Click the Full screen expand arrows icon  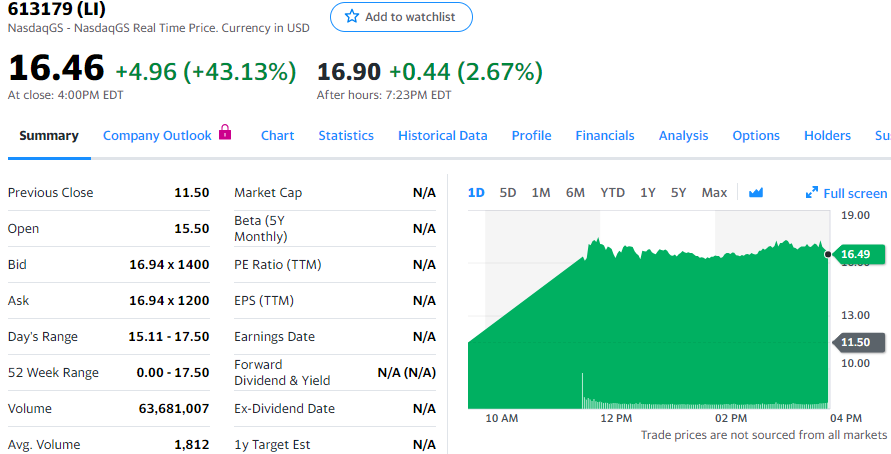click(811, 193)
